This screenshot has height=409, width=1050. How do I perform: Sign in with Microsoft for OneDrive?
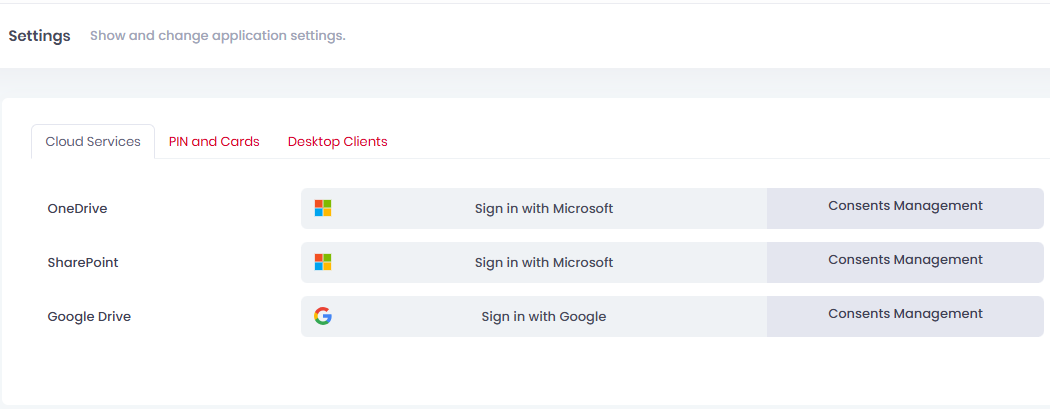click(534, 208)
